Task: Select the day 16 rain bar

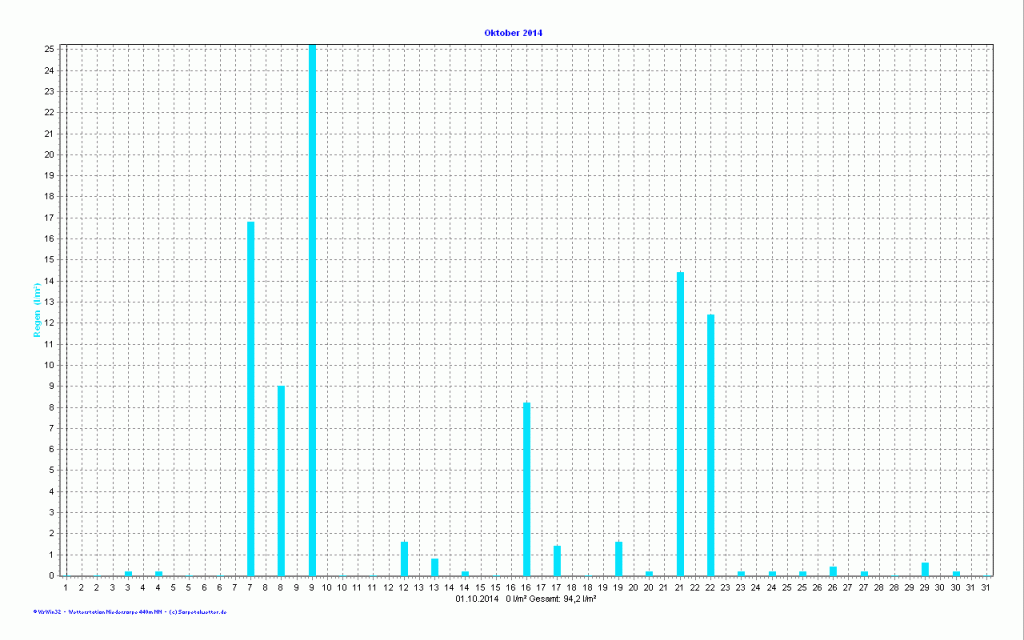Action: [527, 489]
